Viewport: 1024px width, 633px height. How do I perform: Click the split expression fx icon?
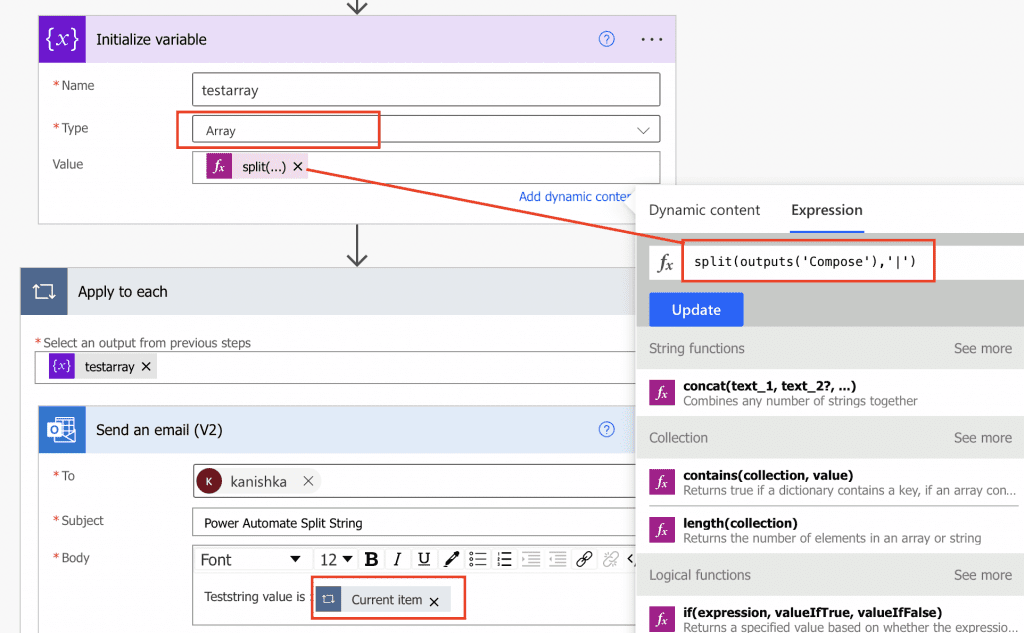click(x=219, y=166)
